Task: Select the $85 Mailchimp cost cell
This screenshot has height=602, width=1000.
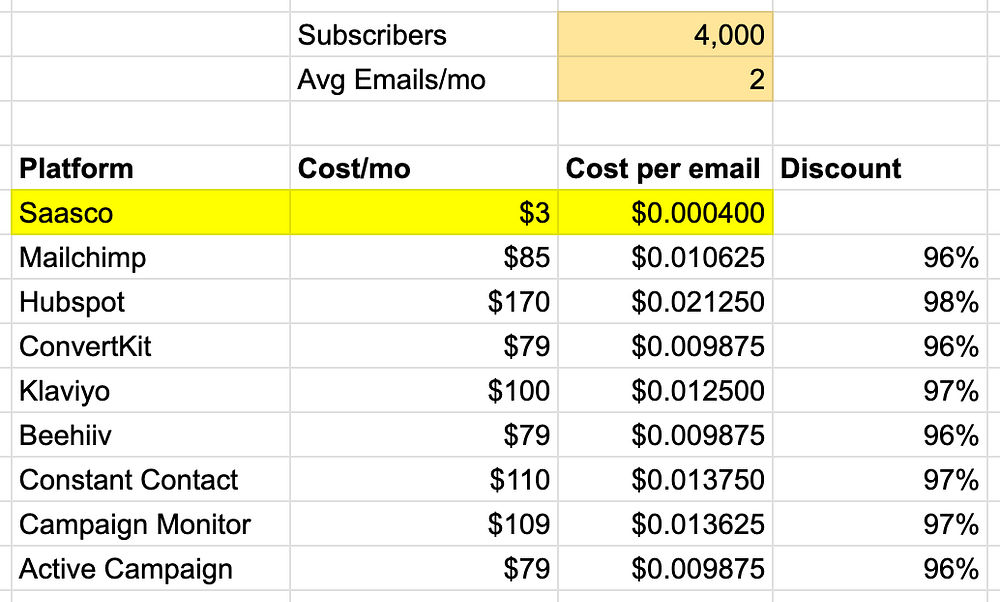Action: click(424, 257)
